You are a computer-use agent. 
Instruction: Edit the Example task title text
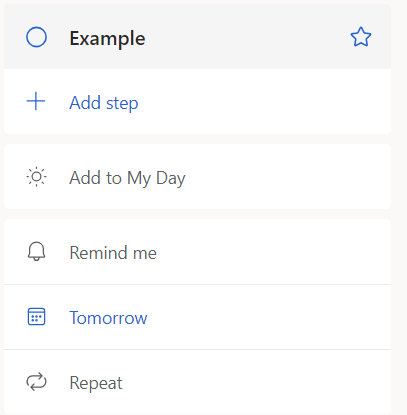pyautogui.click(x=107, y=38)
